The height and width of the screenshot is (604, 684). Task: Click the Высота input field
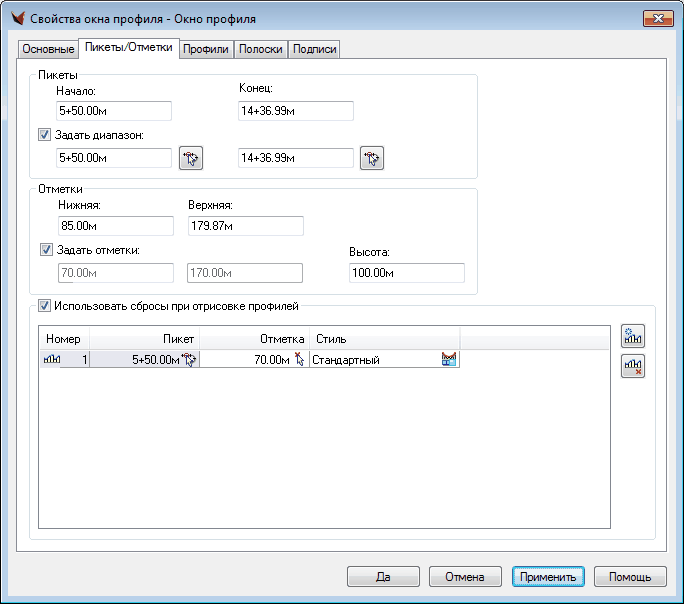406,273
